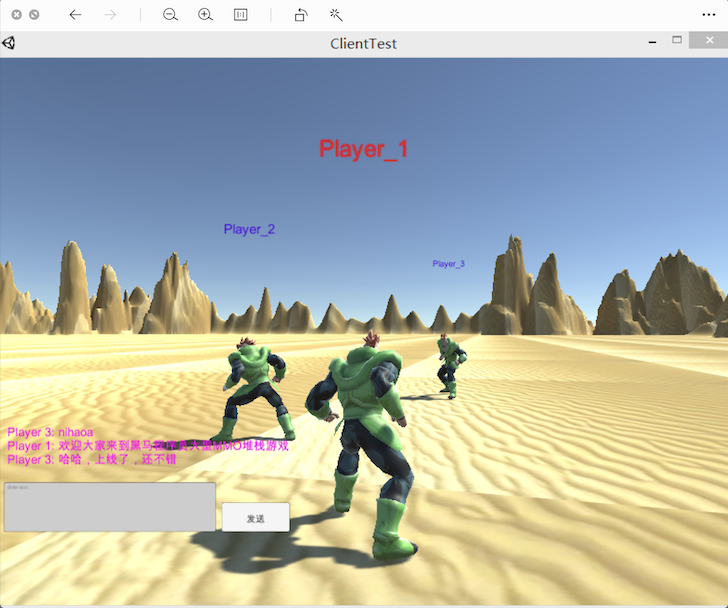728x608 pixels.
Task: Click the forward arrow in viewer toolbar
Action: 110,15
